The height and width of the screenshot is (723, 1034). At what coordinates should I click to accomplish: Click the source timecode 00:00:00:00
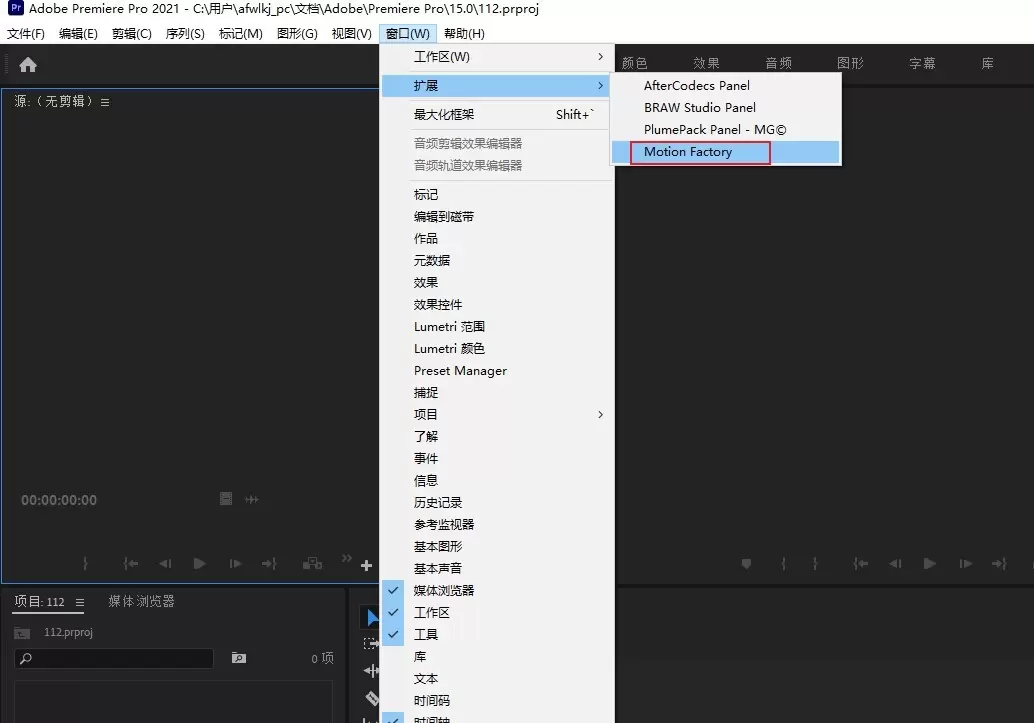(x=59, y=500)
